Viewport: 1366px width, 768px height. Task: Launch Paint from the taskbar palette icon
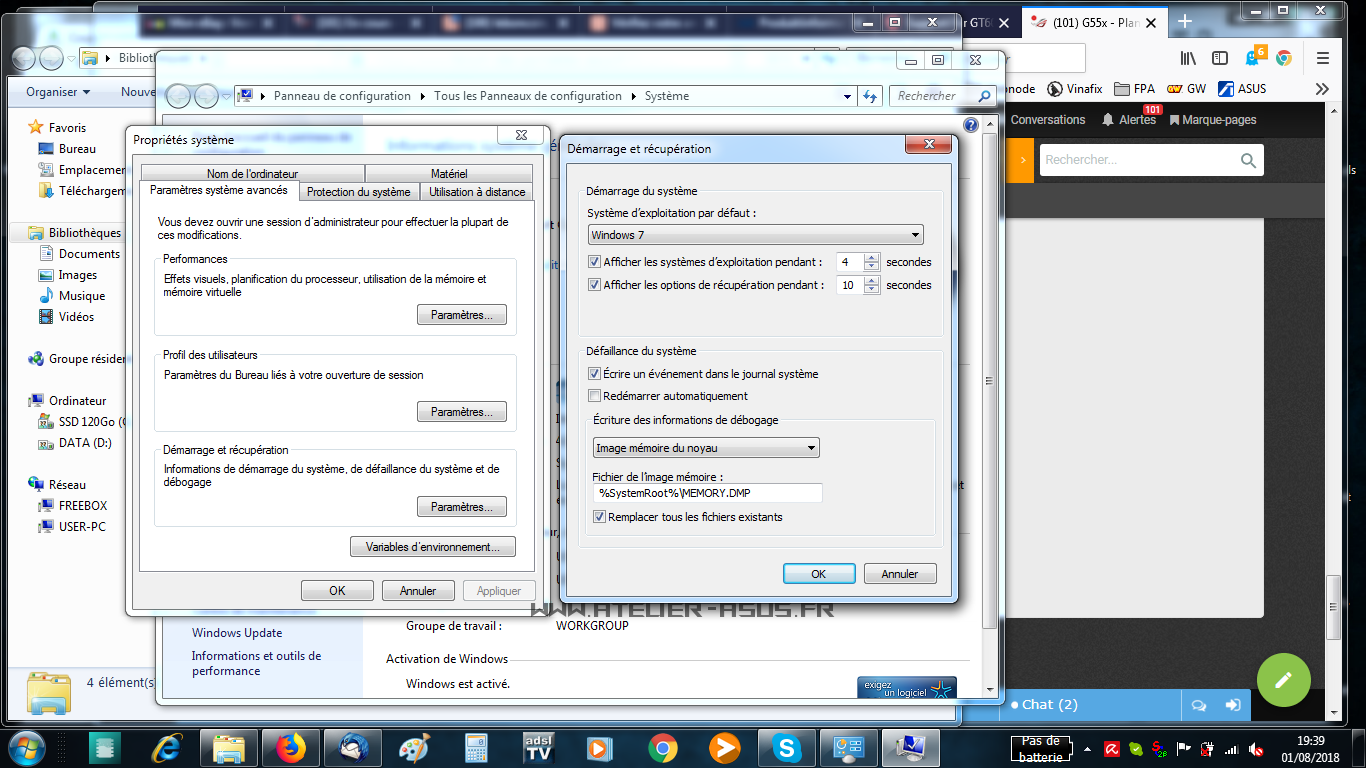coord(414,748)
